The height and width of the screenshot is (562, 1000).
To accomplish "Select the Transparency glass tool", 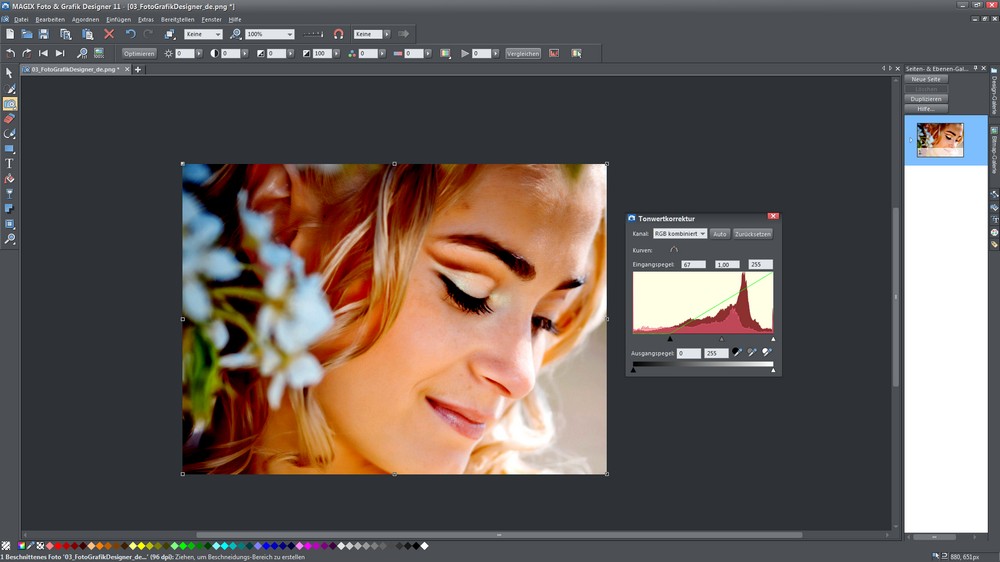I will tap(9, 194).
